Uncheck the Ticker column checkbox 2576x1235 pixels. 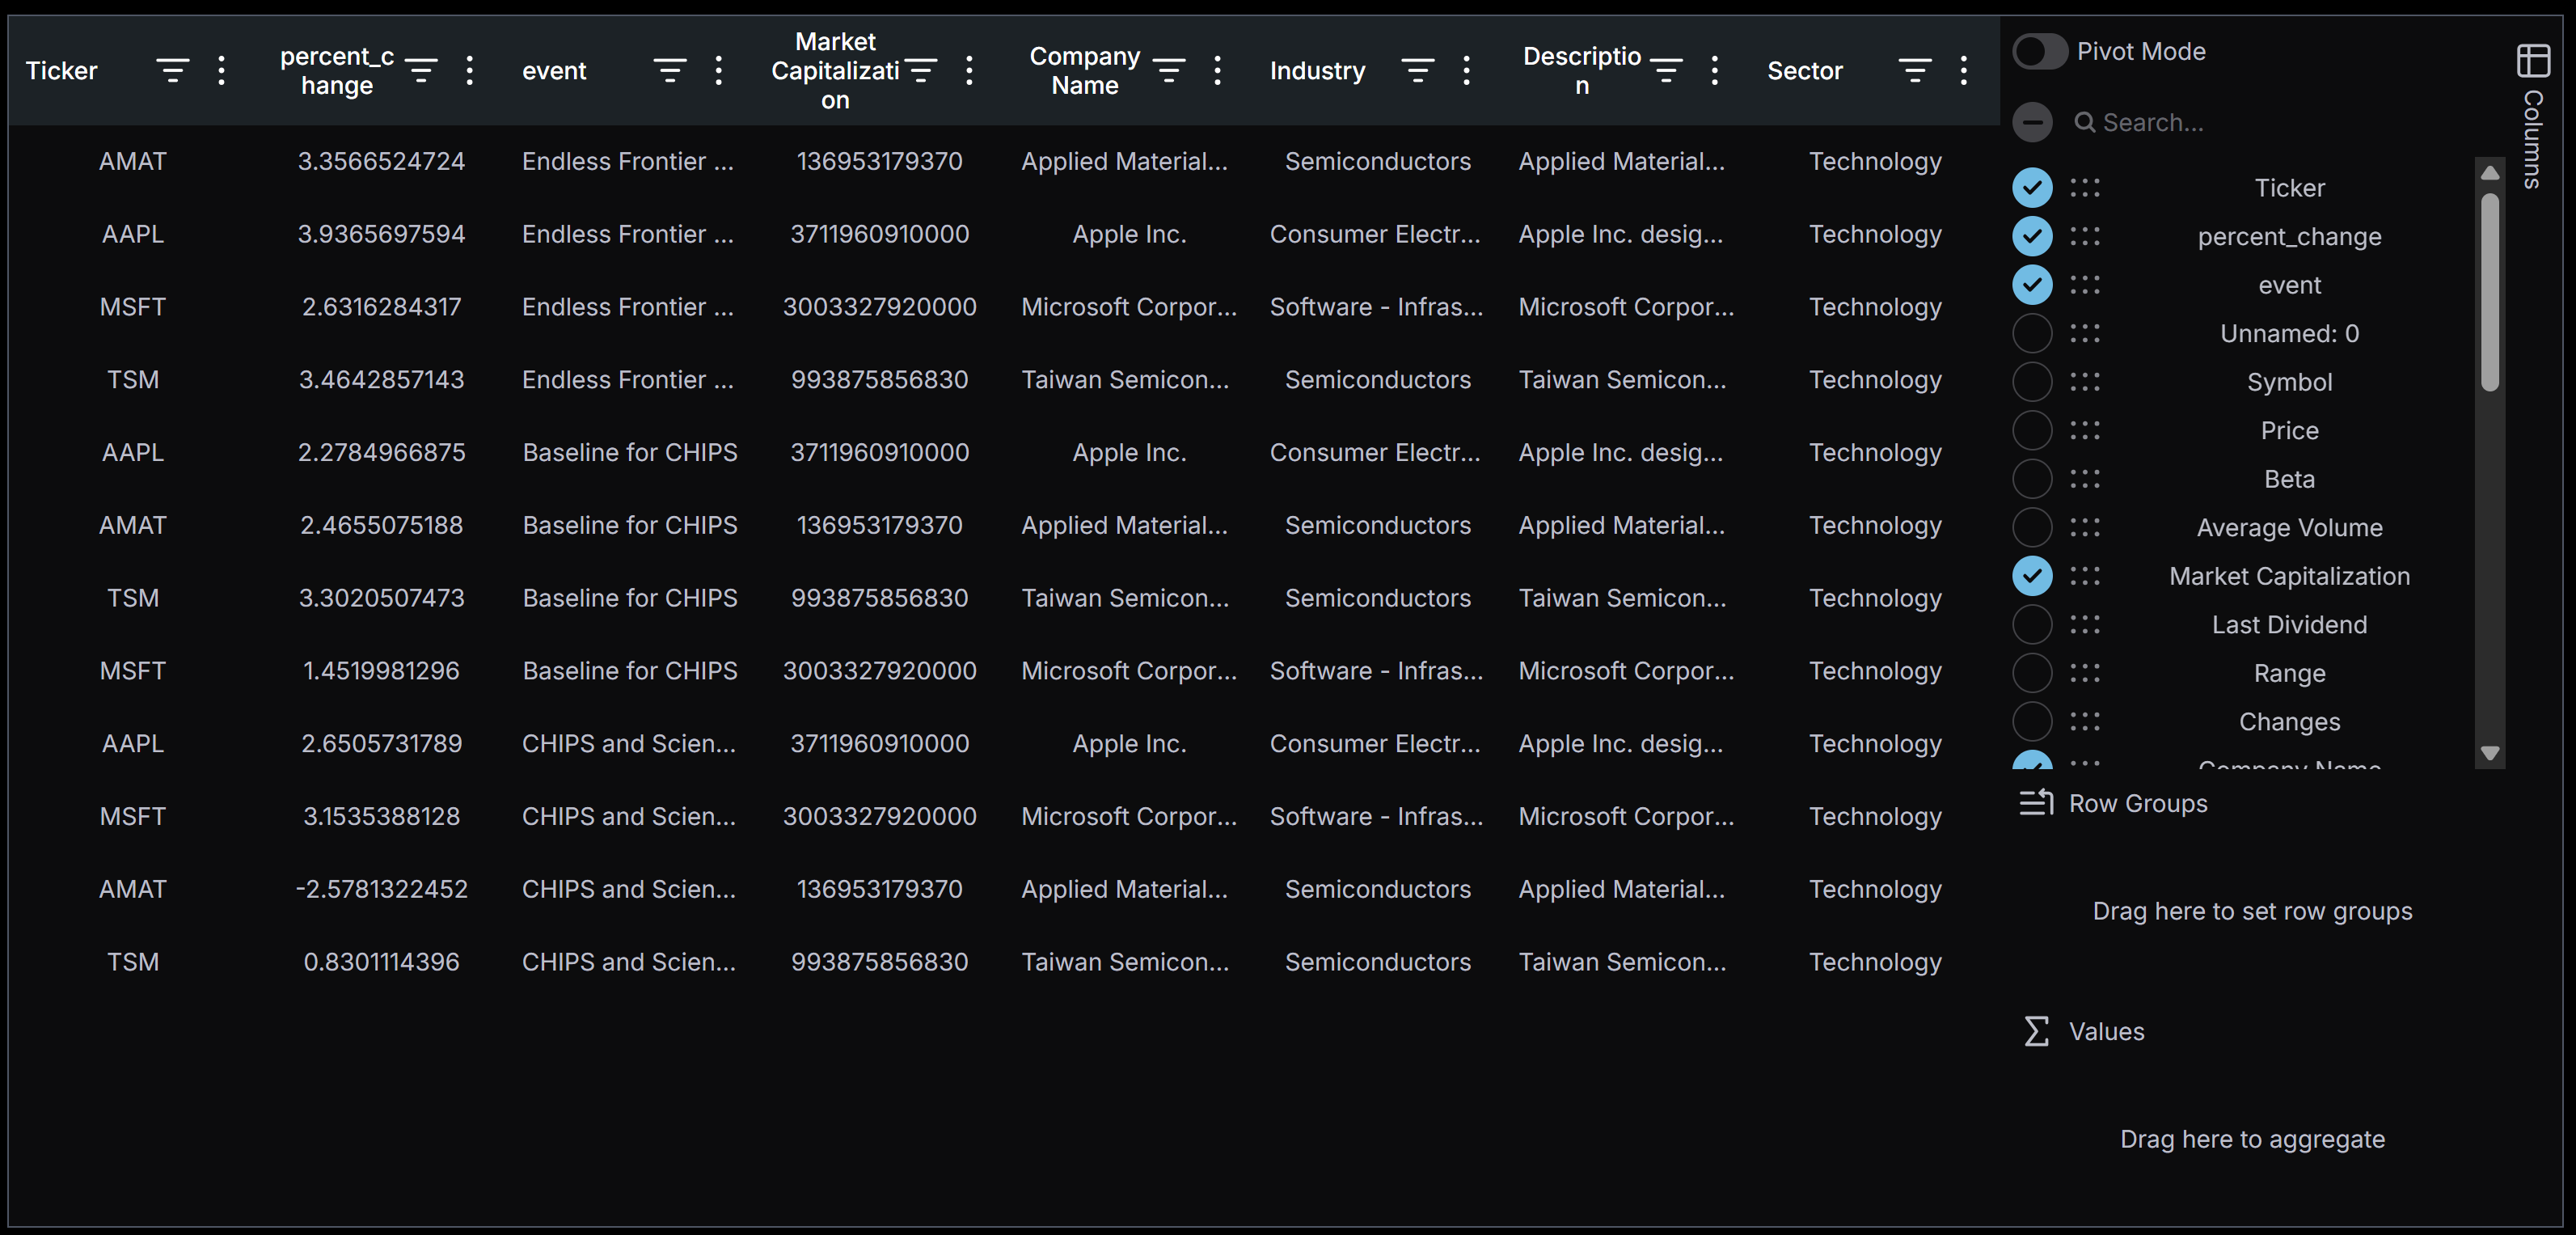[2032, 188]
